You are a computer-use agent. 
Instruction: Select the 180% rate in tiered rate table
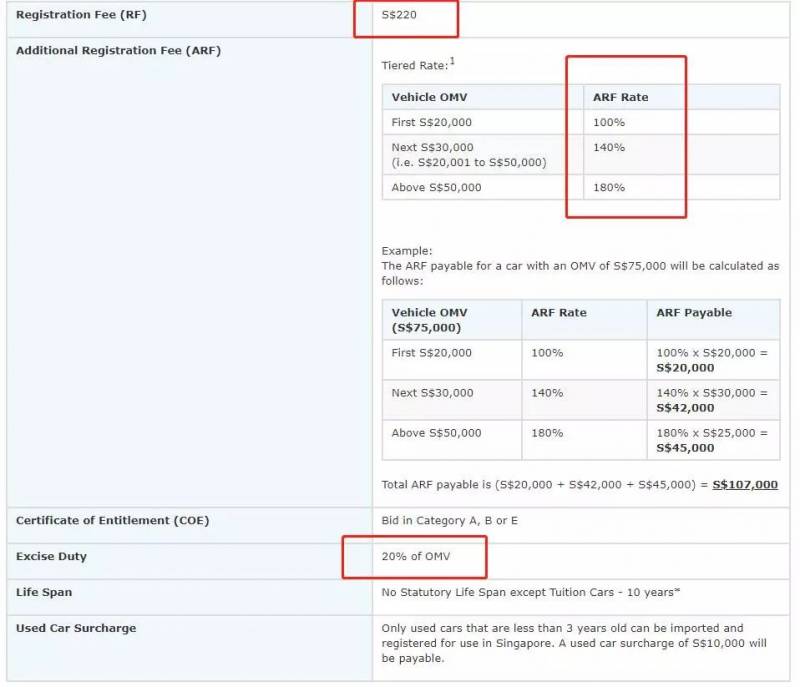608,187
